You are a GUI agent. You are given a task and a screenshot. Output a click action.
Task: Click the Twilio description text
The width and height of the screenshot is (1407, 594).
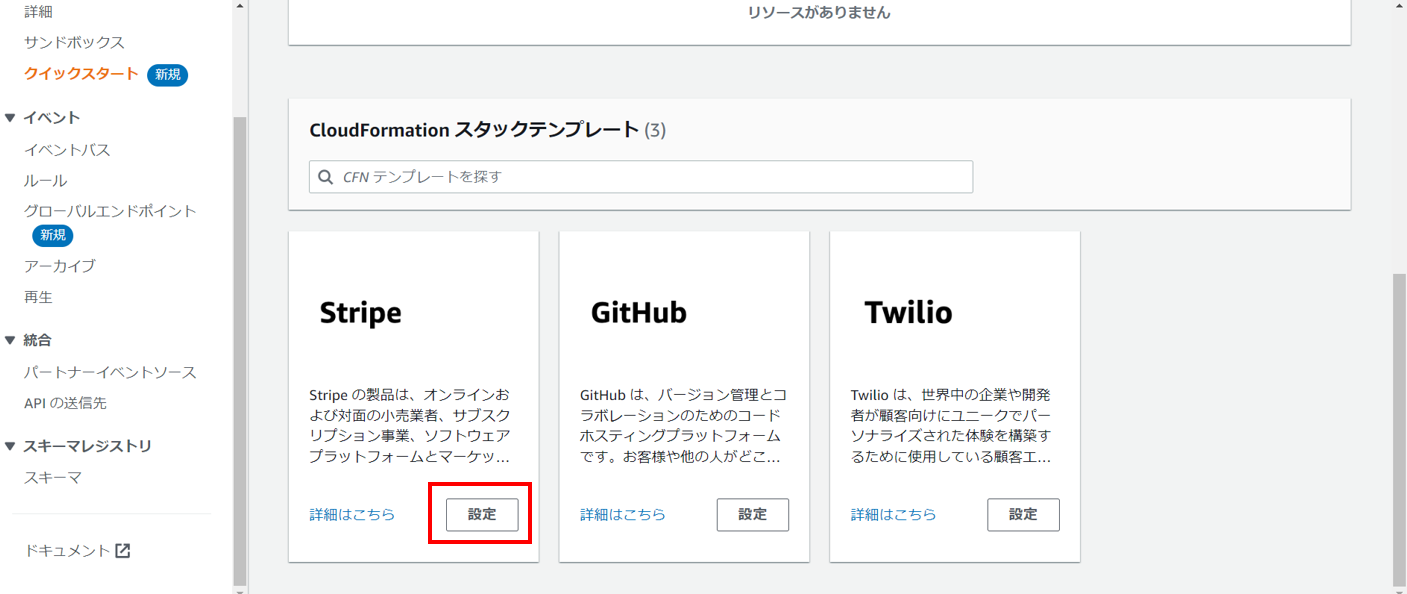point(952,426)
